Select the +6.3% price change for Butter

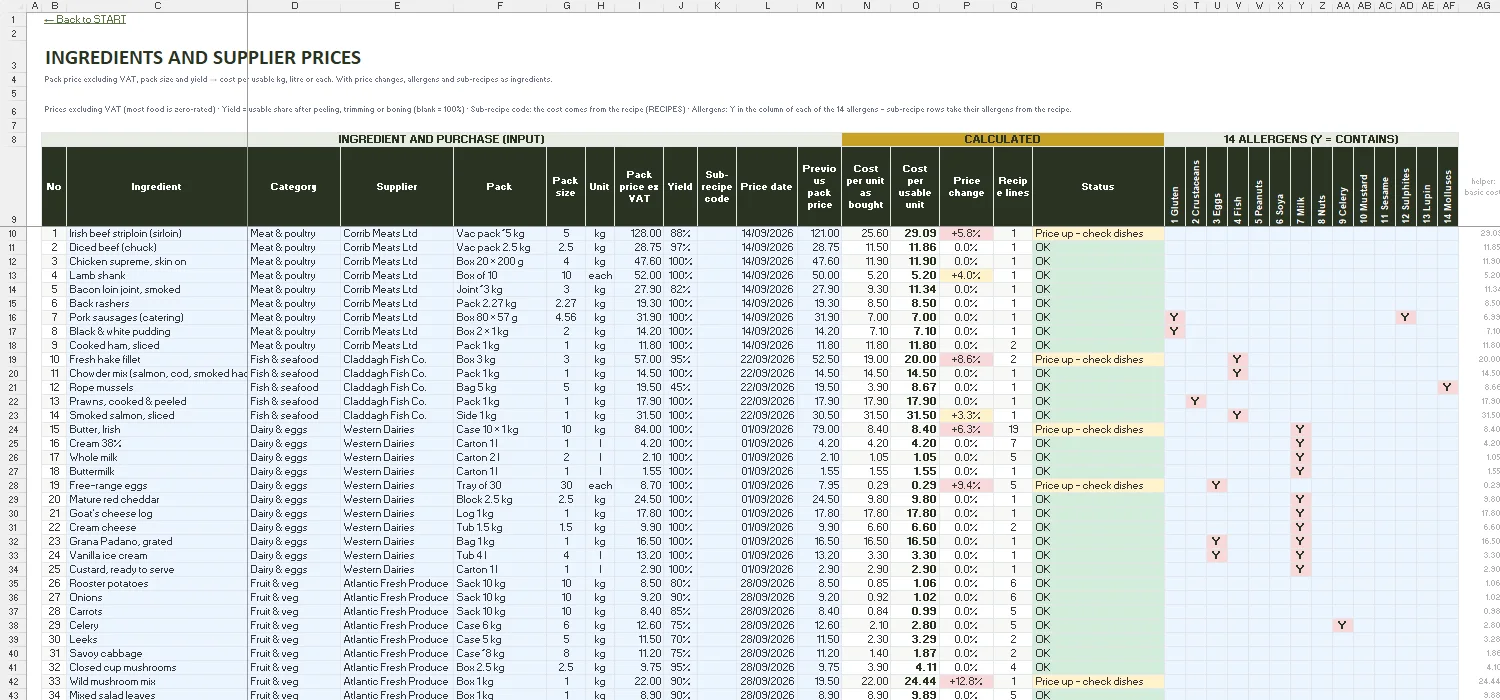click(x=966, y=429)
